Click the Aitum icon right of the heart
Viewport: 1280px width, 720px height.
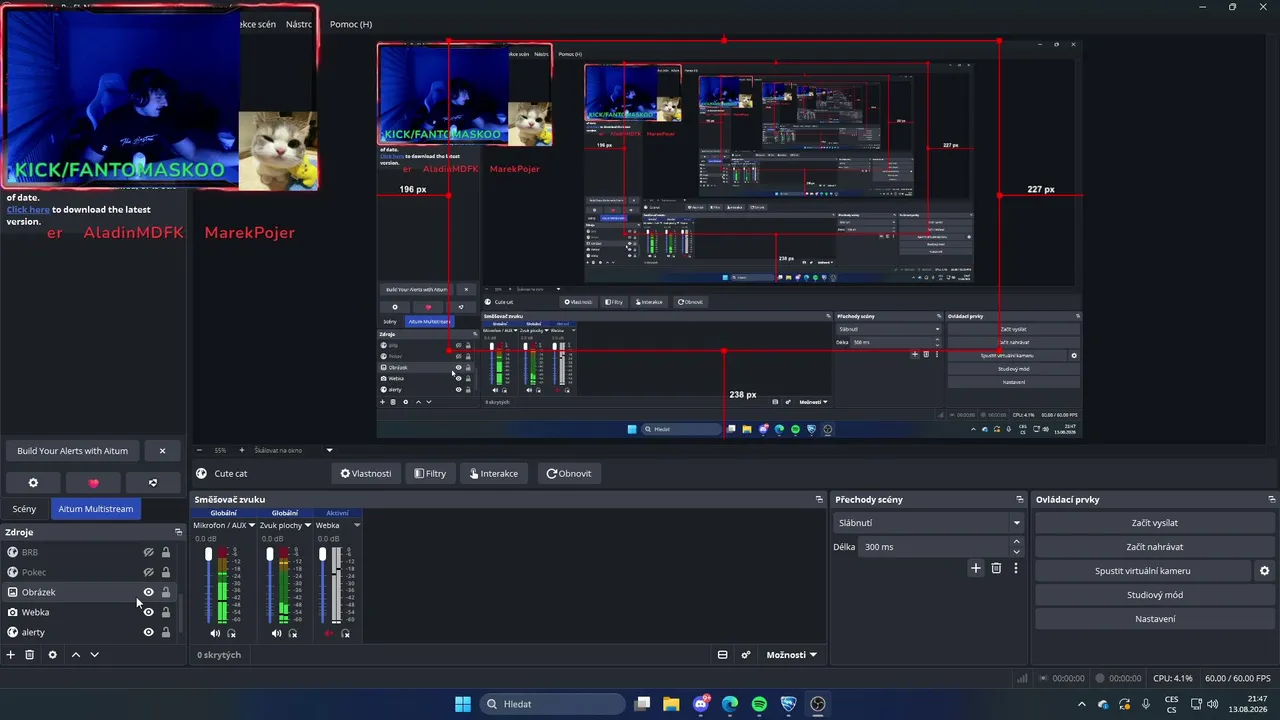[153, 483]
